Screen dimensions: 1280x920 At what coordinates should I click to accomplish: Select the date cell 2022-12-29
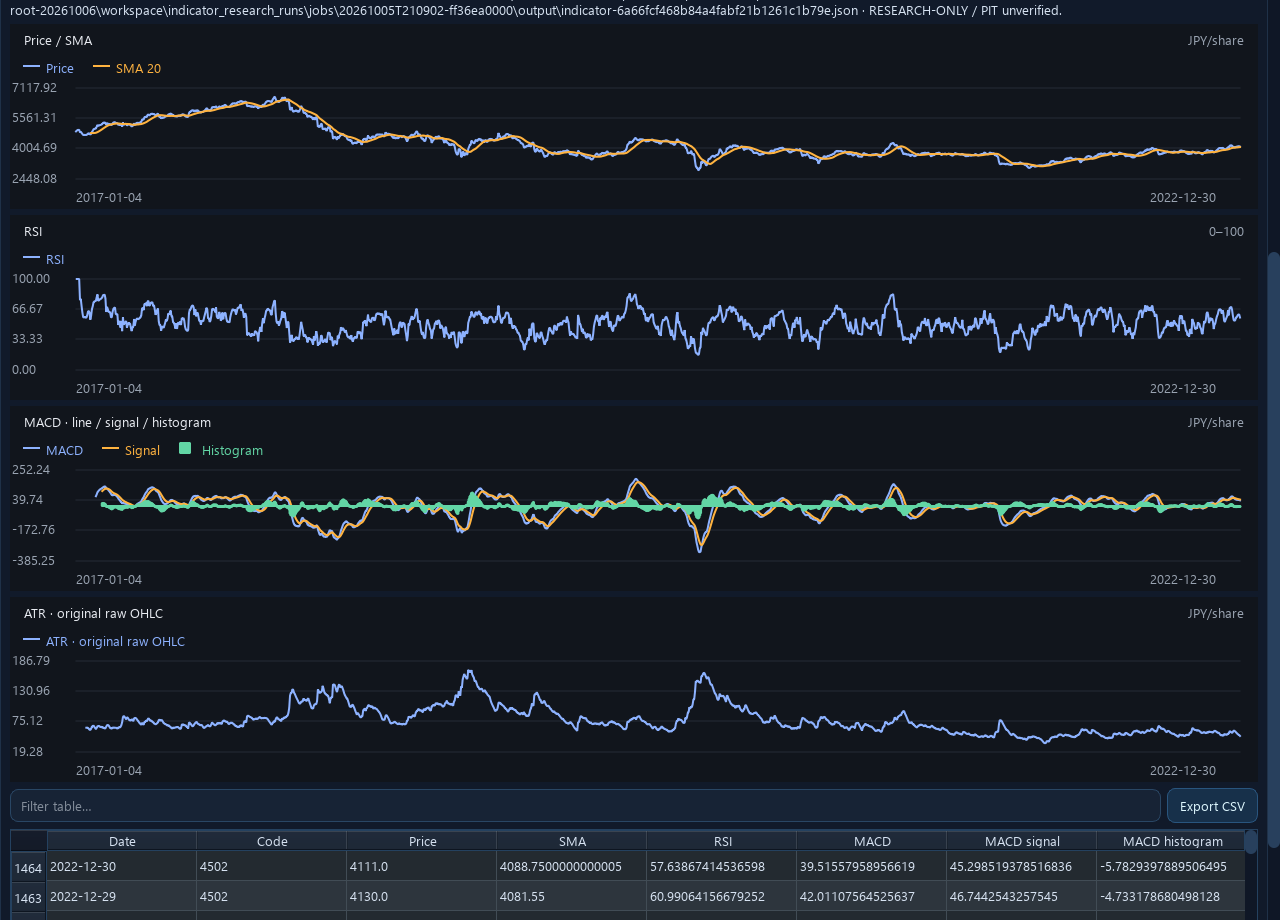122,896
